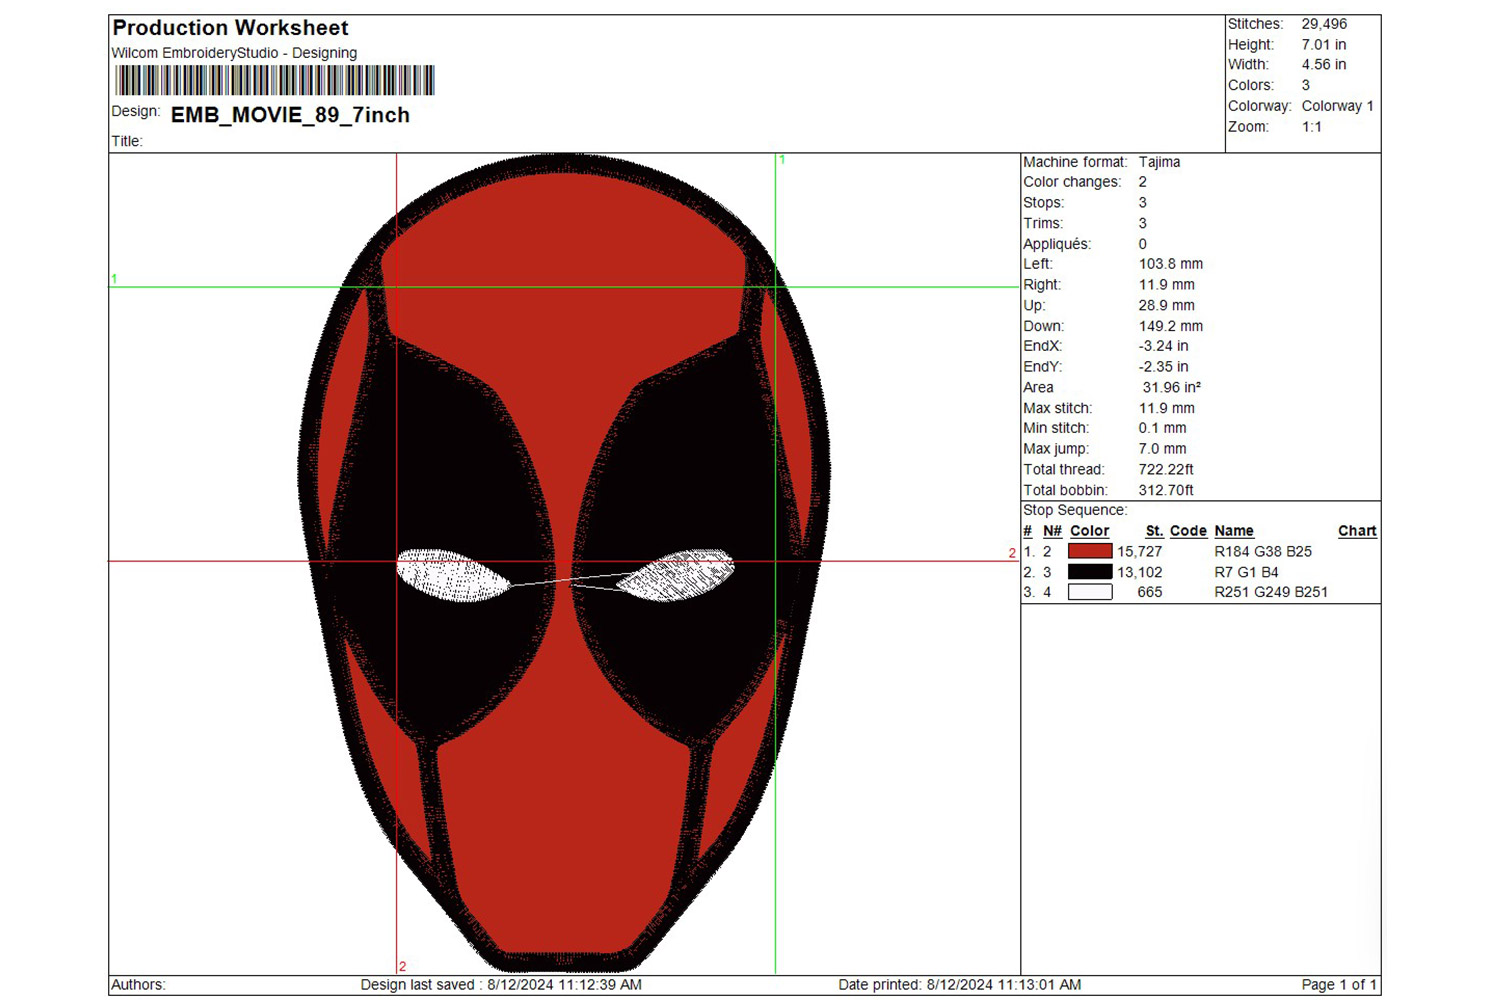
Task: Select the red thread color swatch
Action: coord(1090,551)
